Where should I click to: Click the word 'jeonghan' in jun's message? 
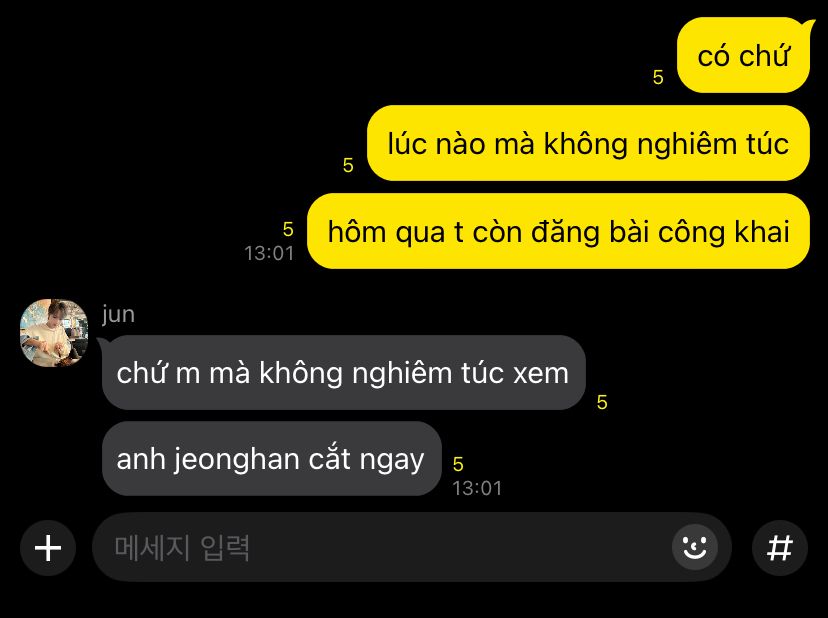[x=238, y=460]
